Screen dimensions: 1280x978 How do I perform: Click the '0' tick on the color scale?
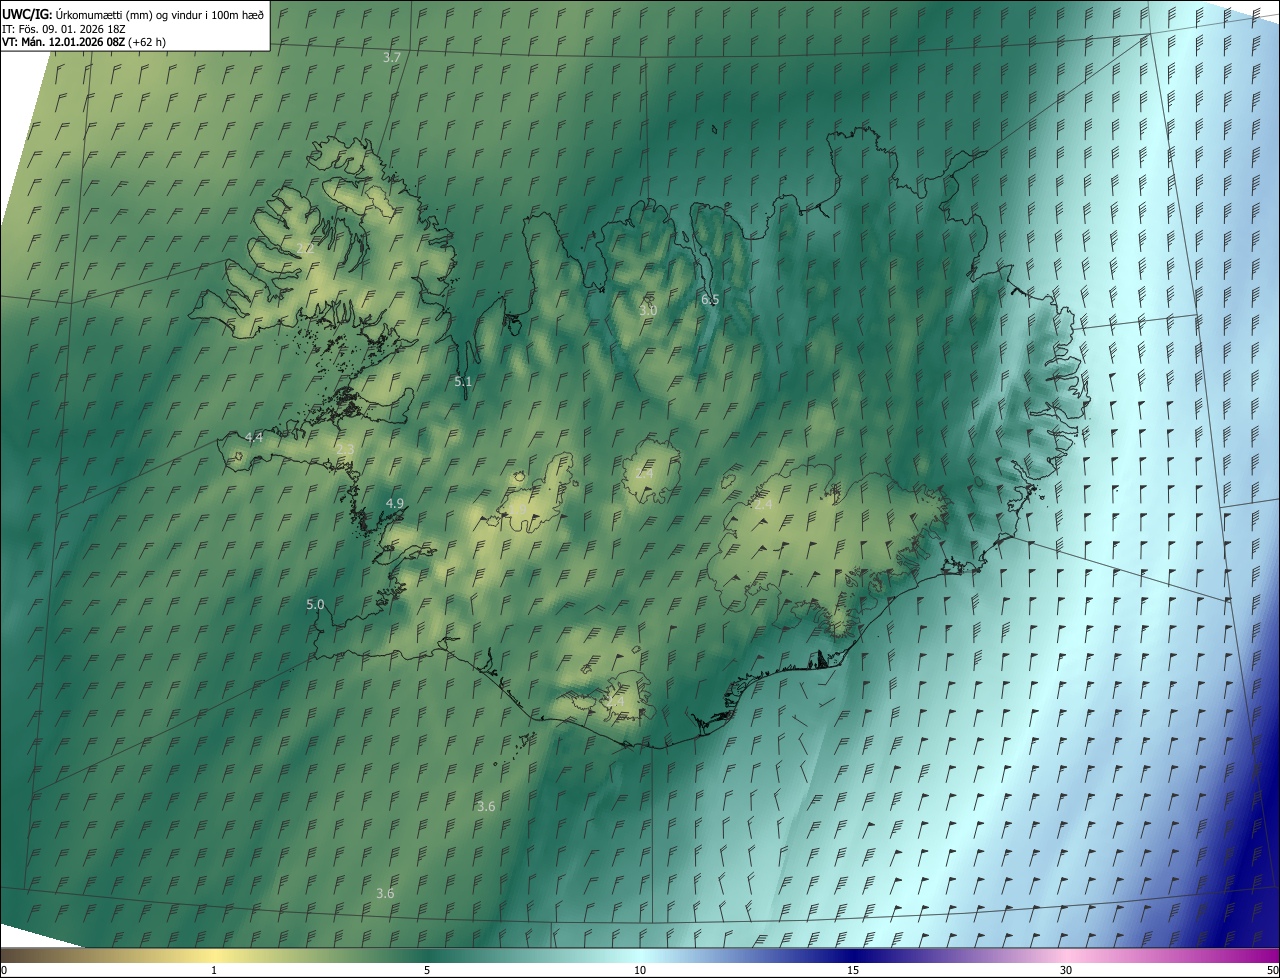pos(3,970)
